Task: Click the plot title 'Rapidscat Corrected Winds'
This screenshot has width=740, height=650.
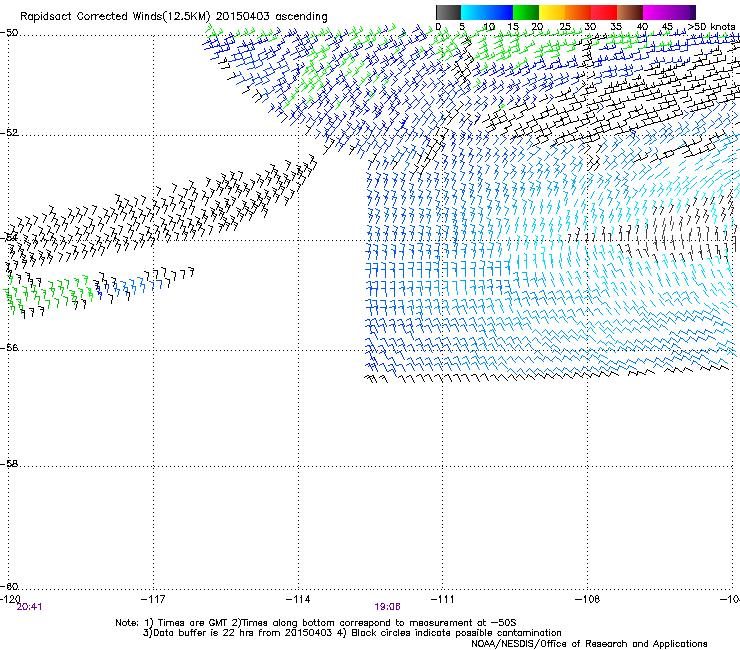Action: [x=90, y=17]
